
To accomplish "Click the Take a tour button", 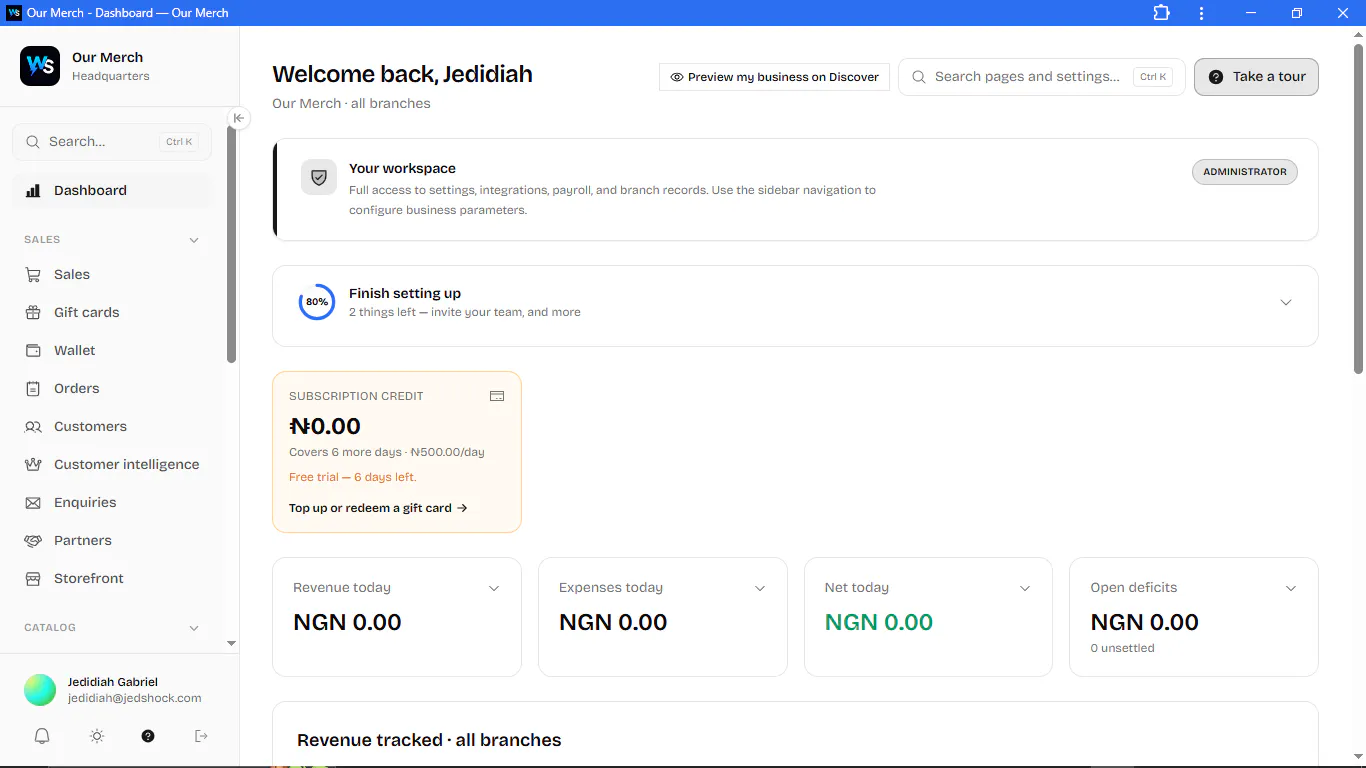I will (1256, 77).
